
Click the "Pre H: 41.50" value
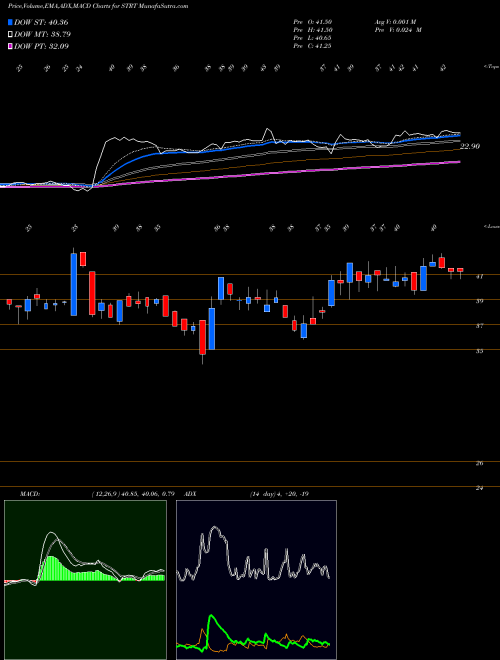click(313, 30)
